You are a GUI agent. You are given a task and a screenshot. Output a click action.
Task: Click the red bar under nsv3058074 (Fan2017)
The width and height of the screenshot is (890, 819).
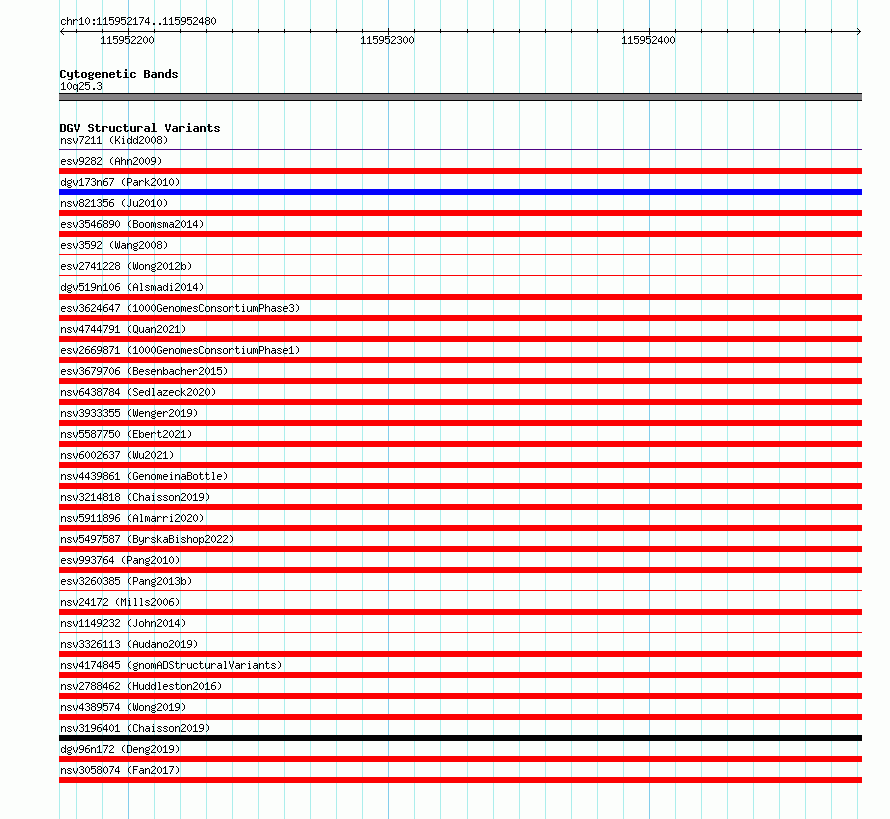click(460, 780)
